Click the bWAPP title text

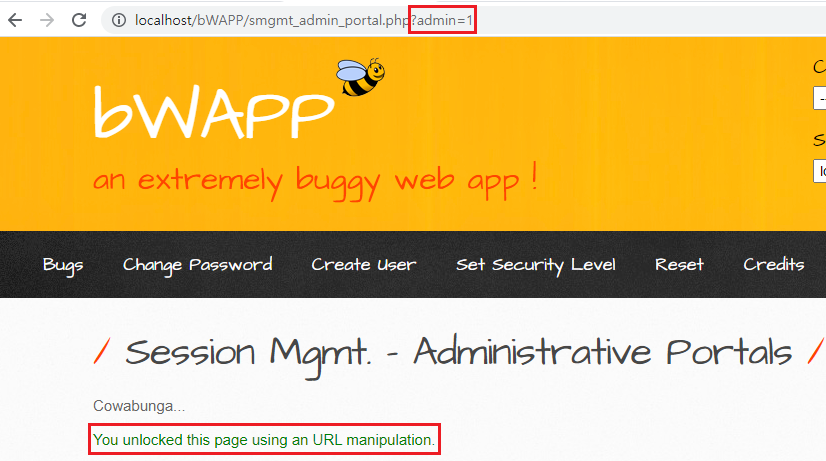(213, 112)
